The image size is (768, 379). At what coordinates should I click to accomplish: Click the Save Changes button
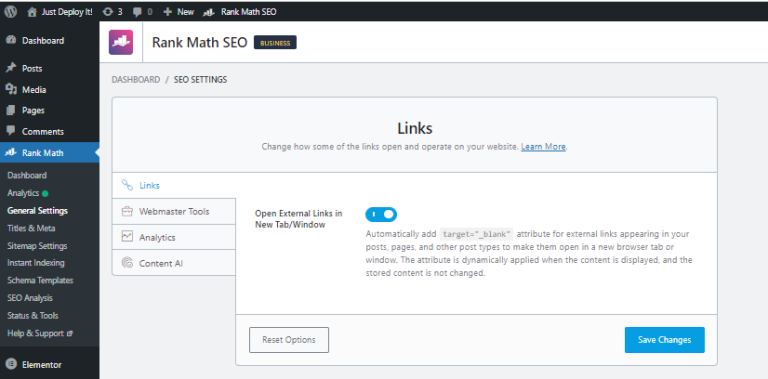665,340
